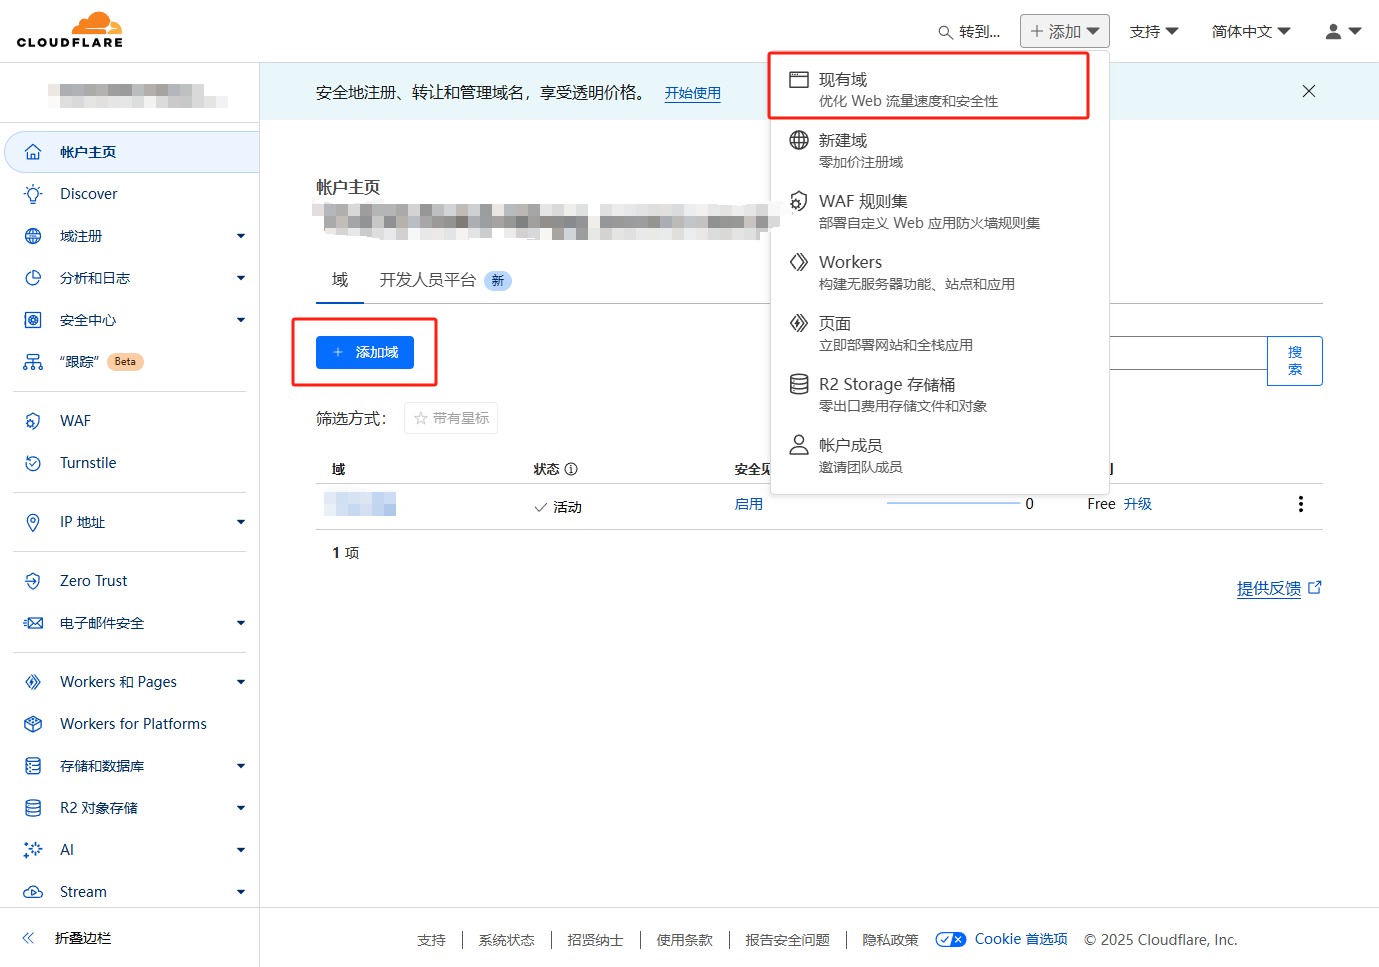
Task: Open the user account profile icon
Action: pyautogui.click(x=1333, y=32)
